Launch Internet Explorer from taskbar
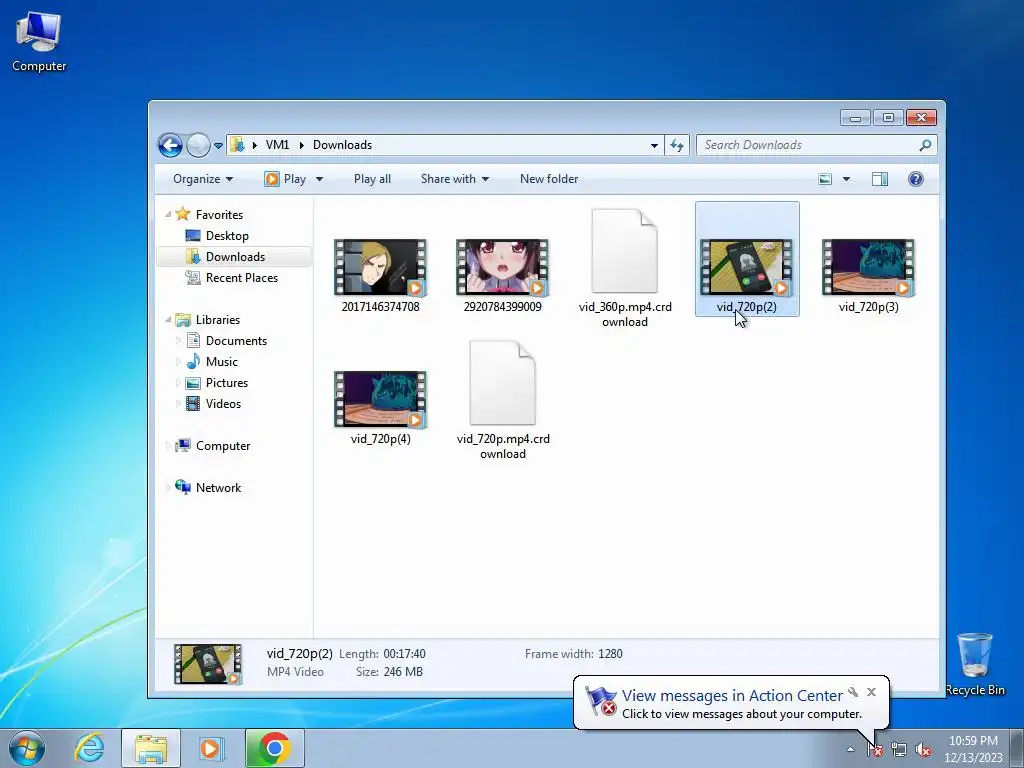1024x768 pixels. pyautogui.click(x=89, y=748)
